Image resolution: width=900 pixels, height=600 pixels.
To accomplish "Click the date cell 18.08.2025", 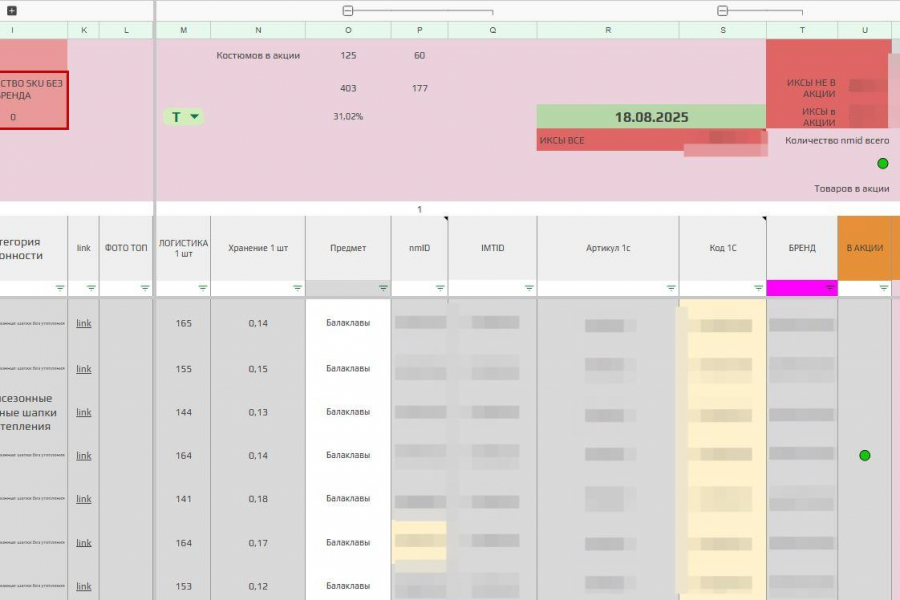I will [651, 117].
